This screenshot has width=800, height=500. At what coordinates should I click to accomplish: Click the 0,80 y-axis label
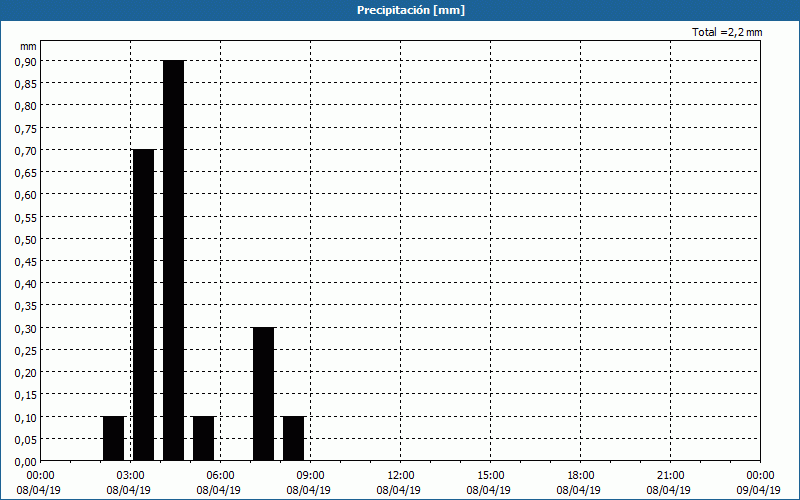coord(26,106)
